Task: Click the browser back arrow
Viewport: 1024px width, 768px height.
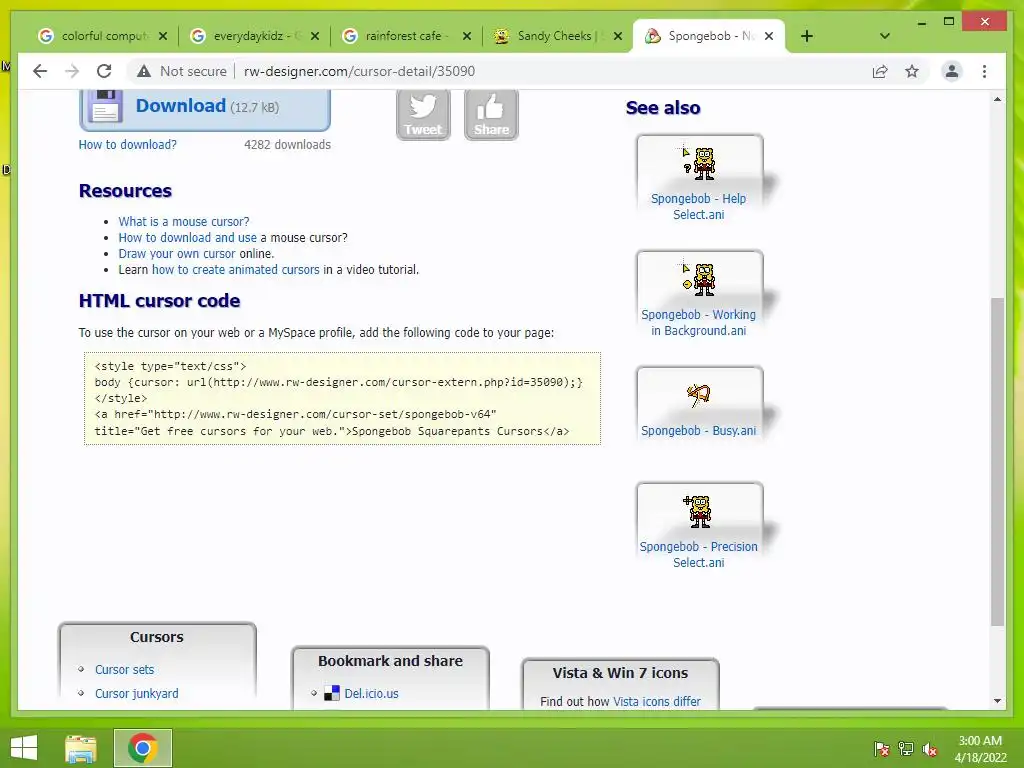Action: click(40, 71)
